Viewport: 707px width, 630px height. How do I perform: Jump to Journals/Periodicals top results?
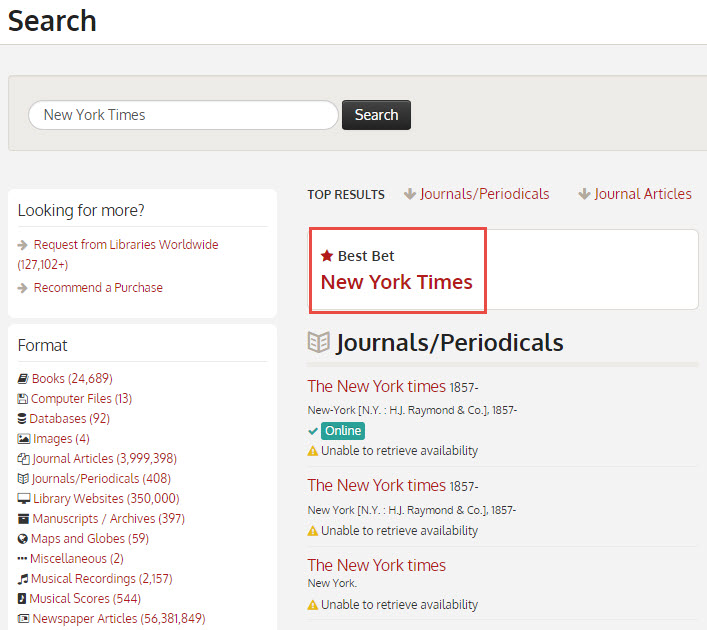point(485,194)
